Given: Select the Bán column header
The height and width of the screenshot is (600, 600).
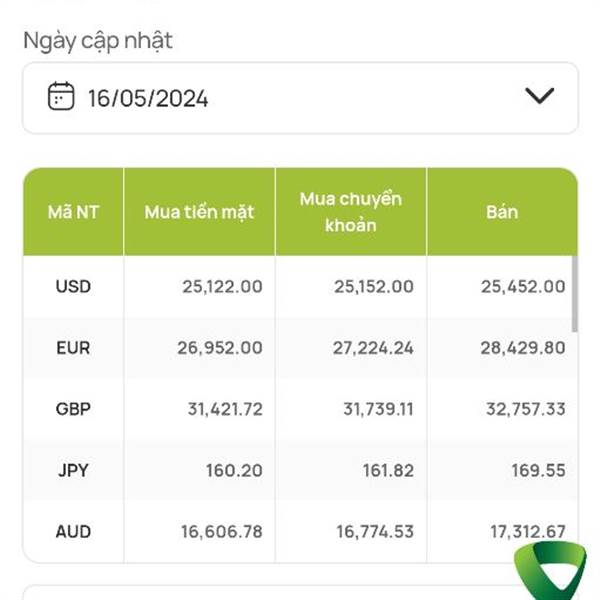Looking at the screenshot, I should click(502, 212).
